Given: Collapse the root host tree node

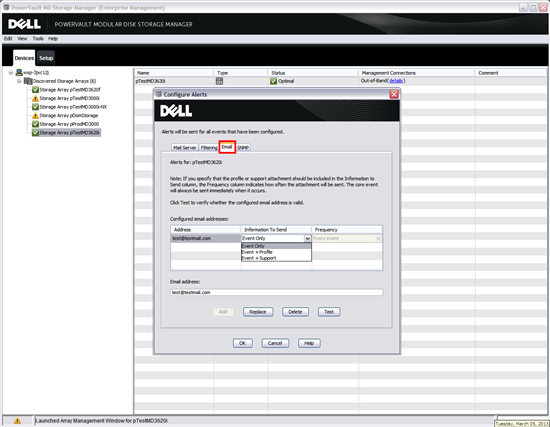Looking at the screenshot, I should (11, 73).
